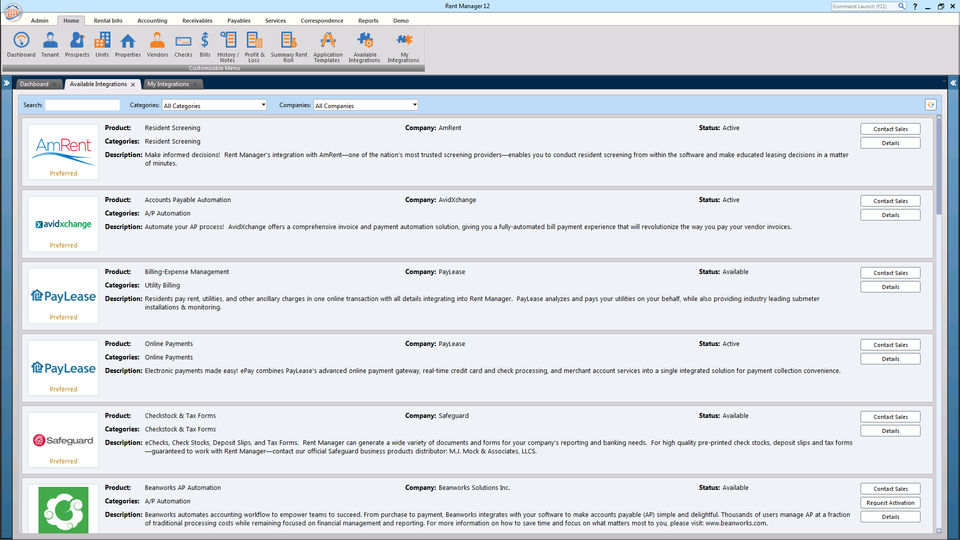This screenshot has height=540, width=960.
Task: Click Contact Sales for Beanworks
Action: click(890, 489)
